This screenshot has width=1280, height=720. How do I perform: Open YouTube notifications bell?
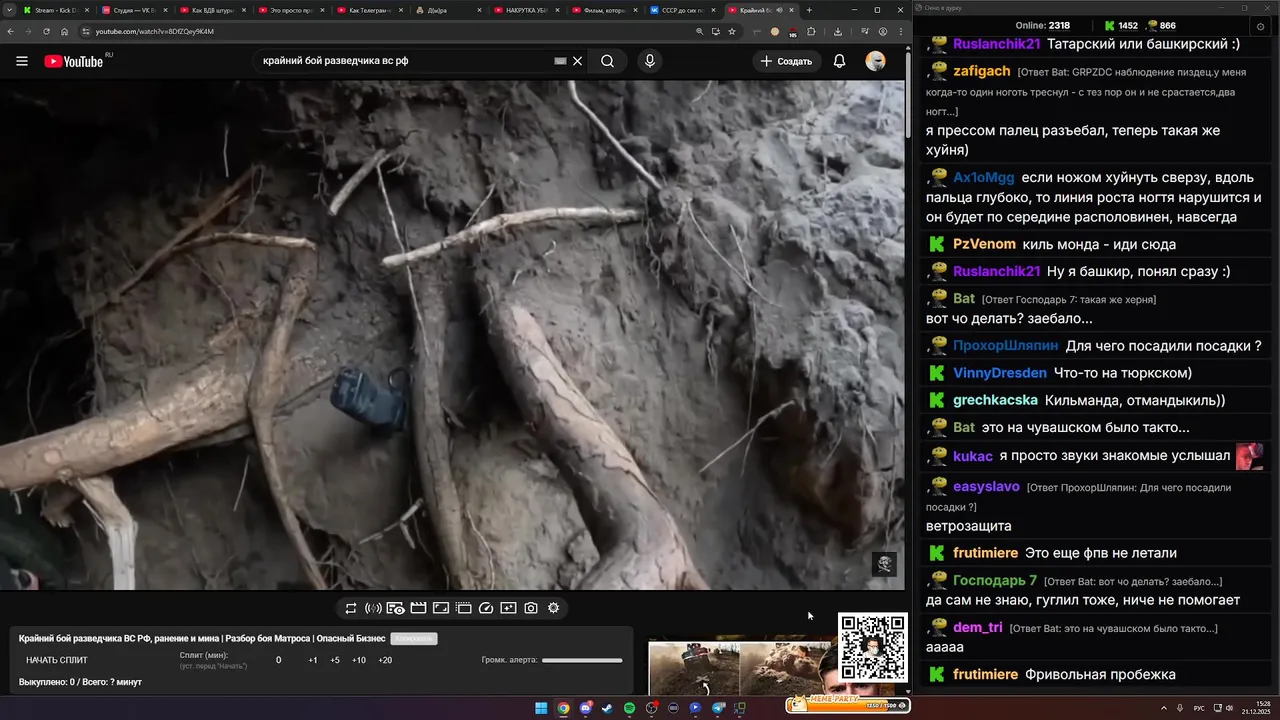840,61
